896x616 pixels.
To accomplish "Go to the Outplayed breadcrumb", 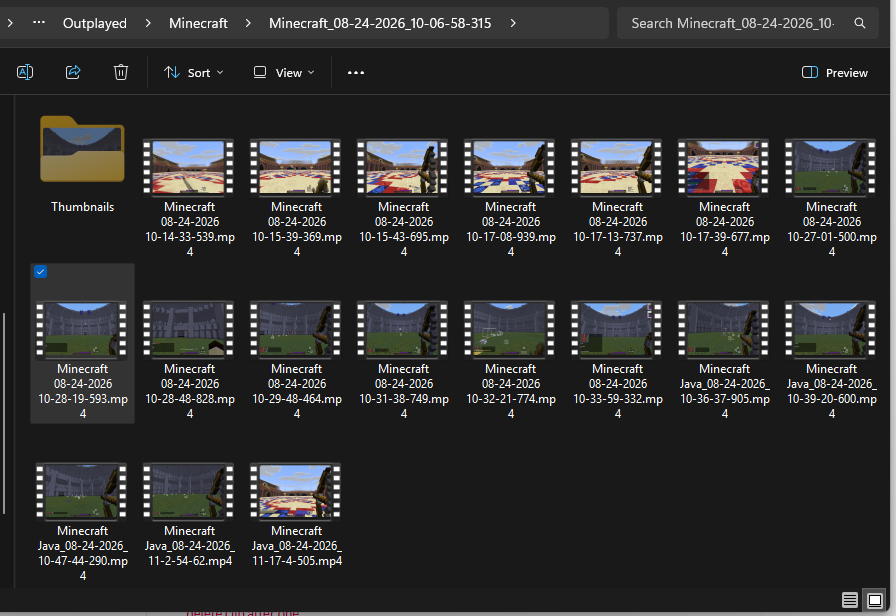I will click(95, 23).
